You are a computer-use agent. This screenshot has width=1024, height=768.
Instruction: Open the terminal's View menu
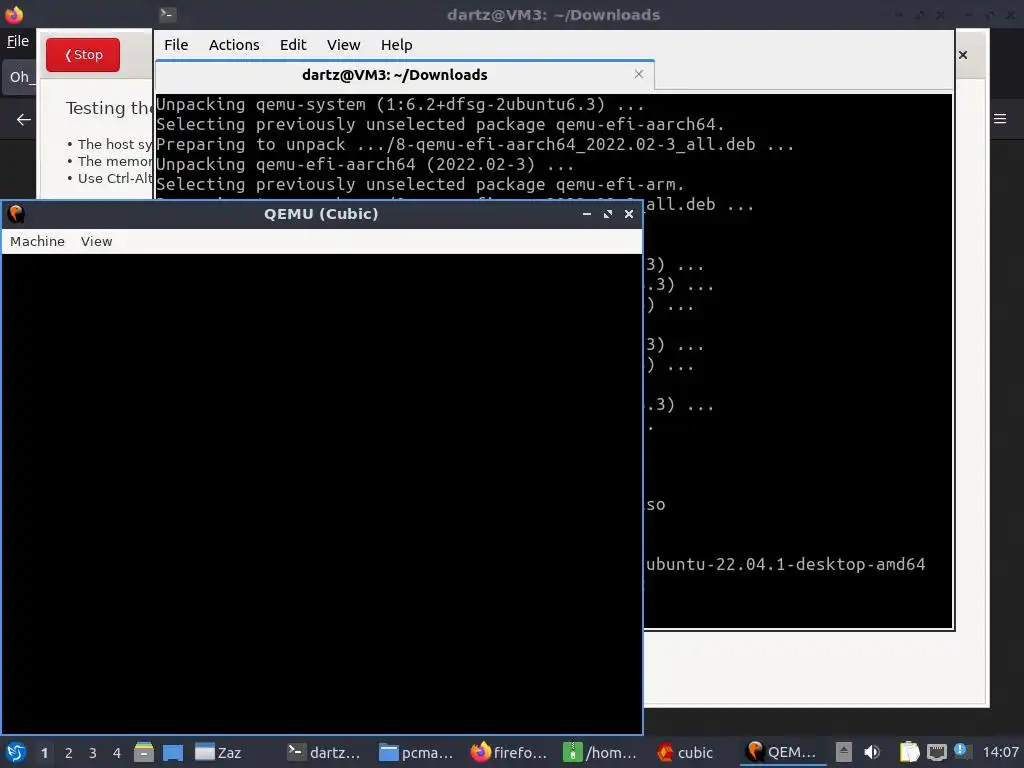(344, 44)
